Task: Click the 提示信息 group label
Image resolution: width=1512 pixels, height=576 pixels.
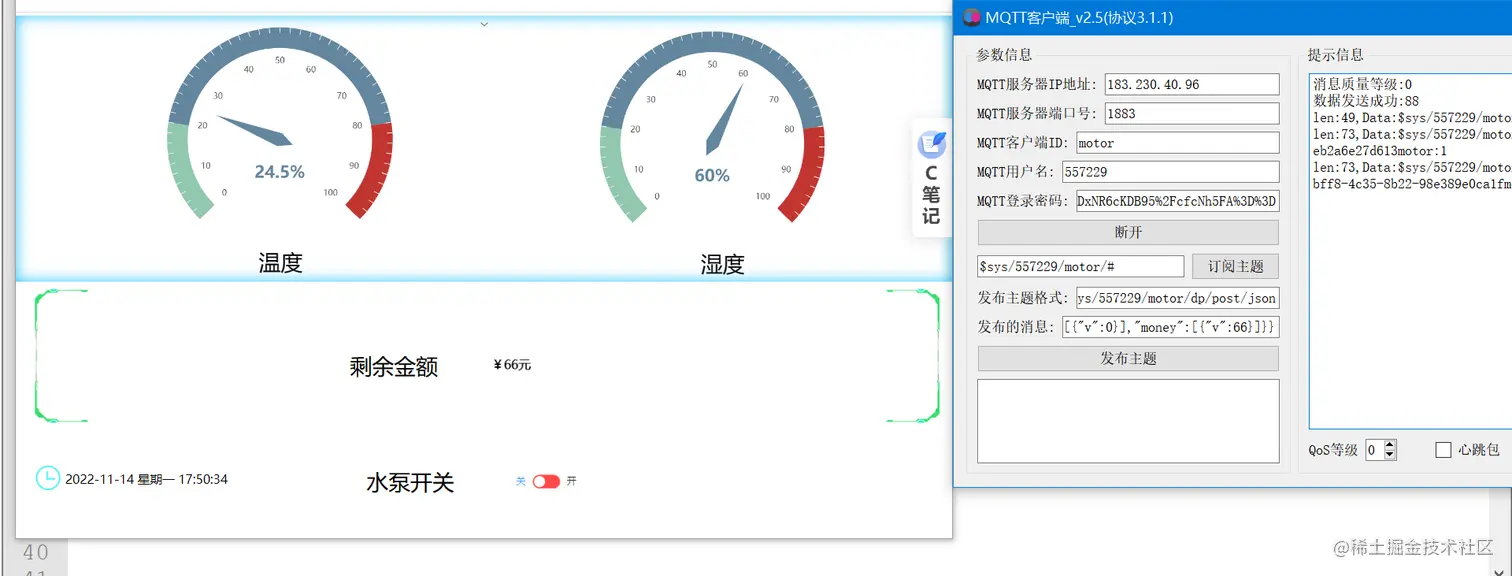Action: (1336, 54)
